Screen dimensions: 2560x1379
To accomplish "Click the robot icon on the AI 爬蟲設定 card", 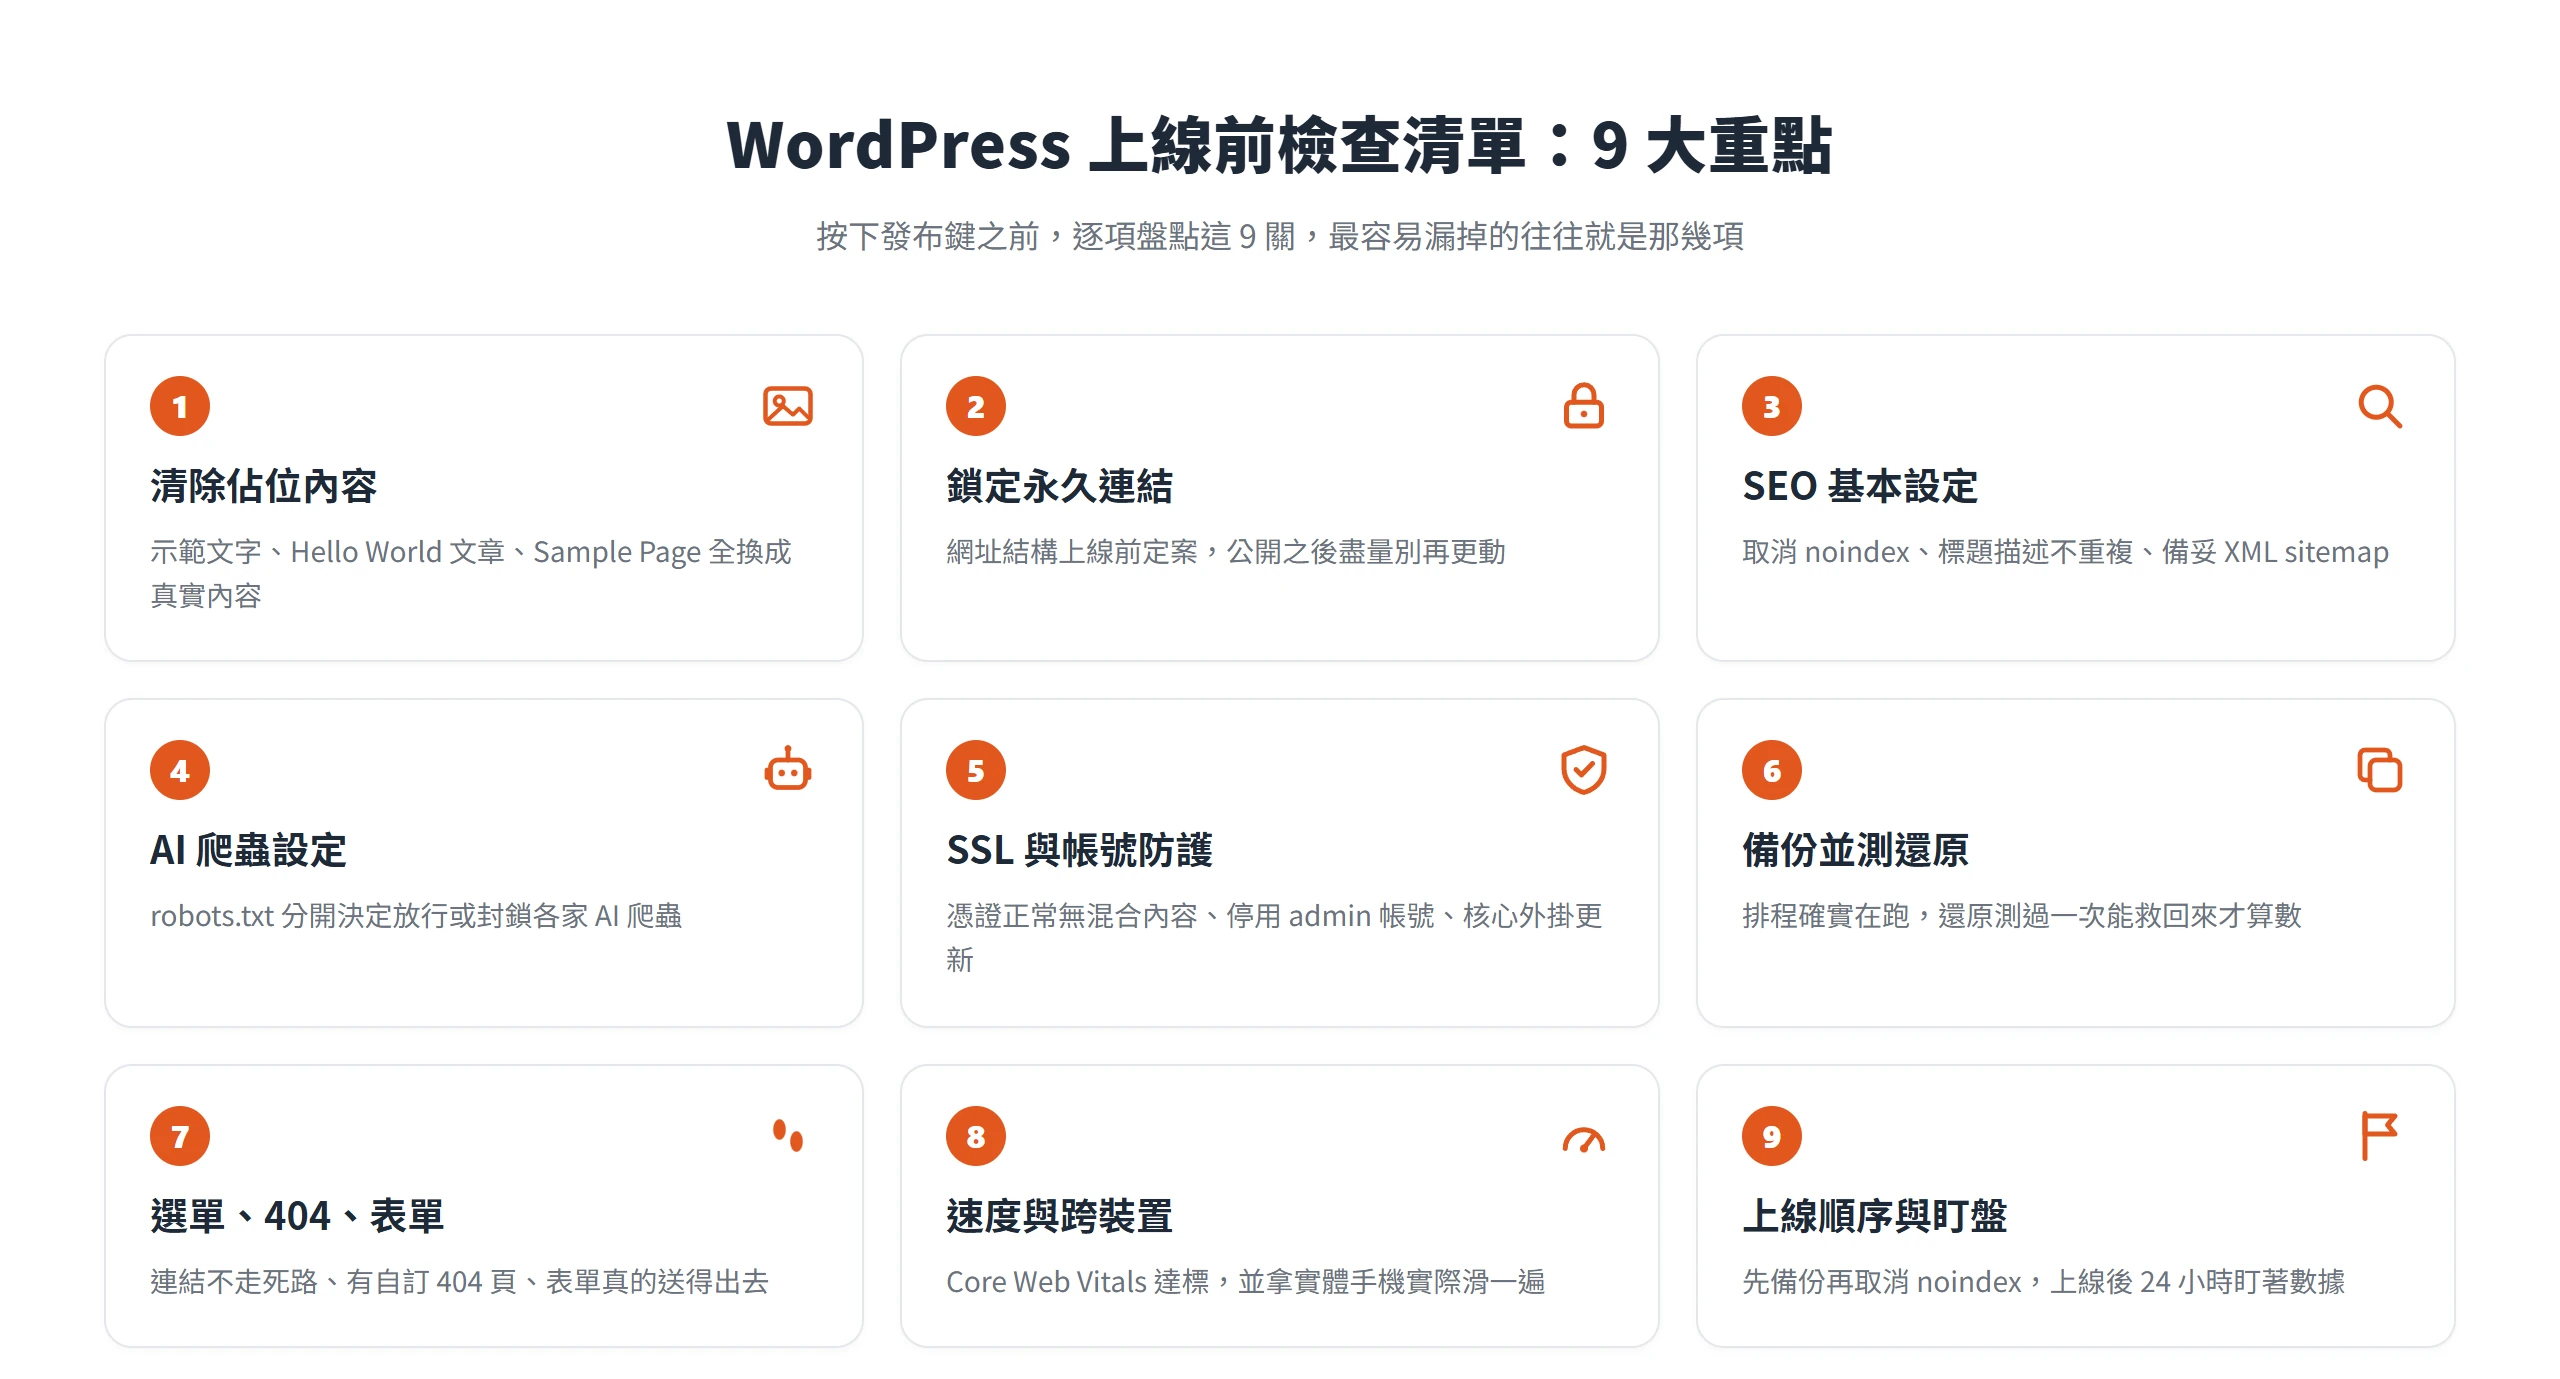I will [788, 769].
